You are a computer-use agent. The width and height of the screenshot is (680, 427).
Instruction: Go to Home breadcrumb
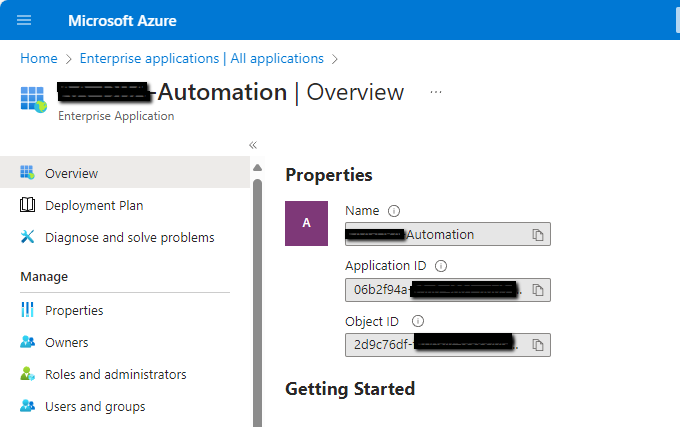pos(39,59)
